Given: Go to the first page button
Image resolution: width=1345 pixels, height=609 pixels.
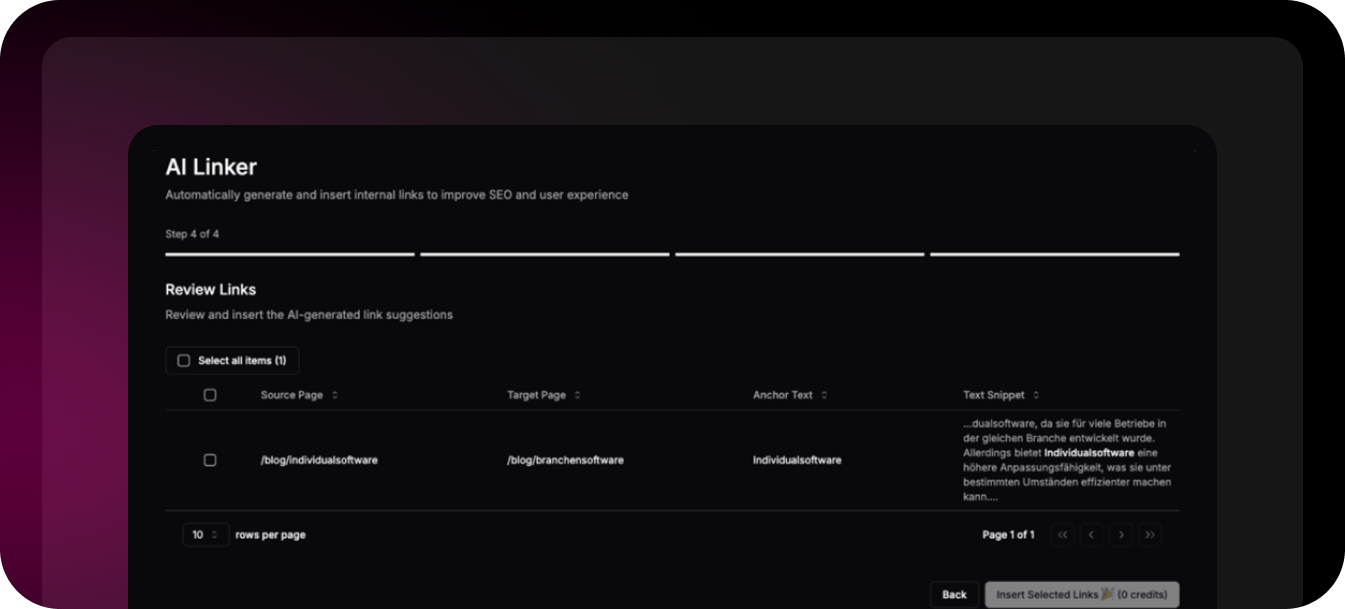Looking at the screenshot, I should coord(1063,535).
